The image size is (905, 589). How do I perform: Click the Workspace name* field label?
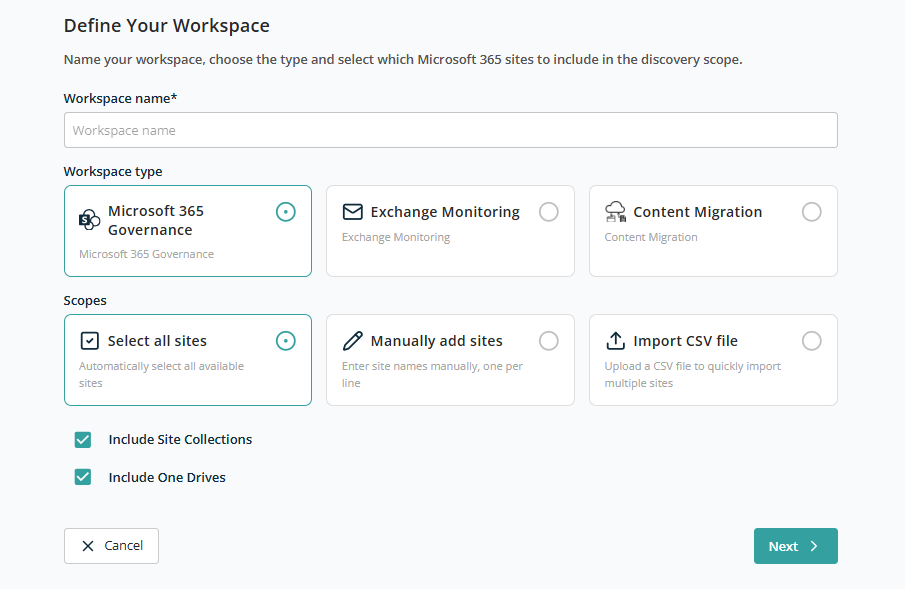(120, 98)
